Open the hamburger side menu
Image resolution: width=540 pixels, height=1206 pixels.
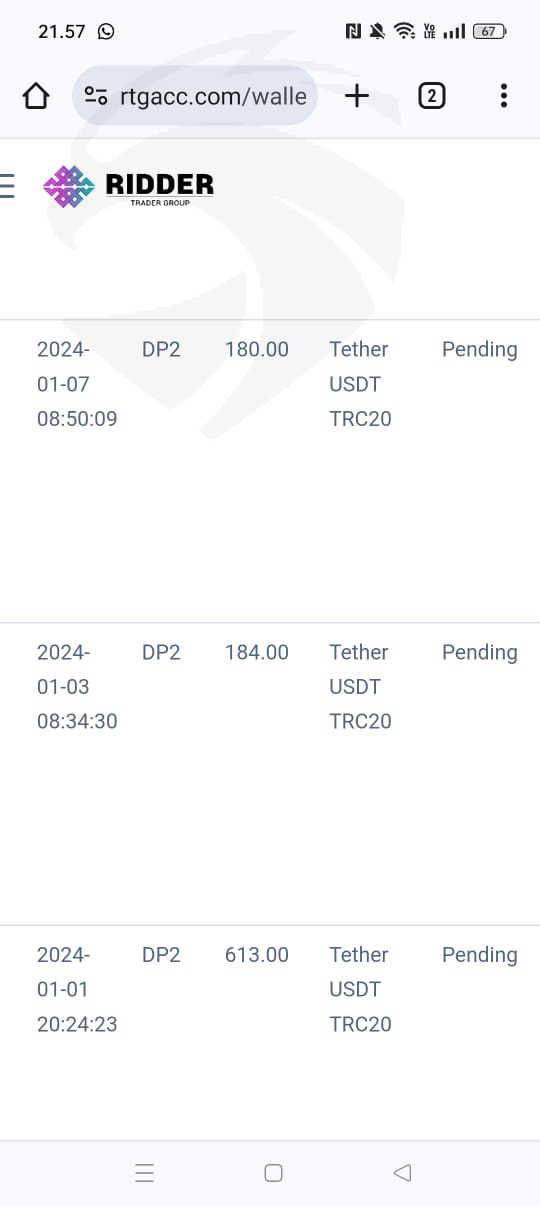click(7, 186)
